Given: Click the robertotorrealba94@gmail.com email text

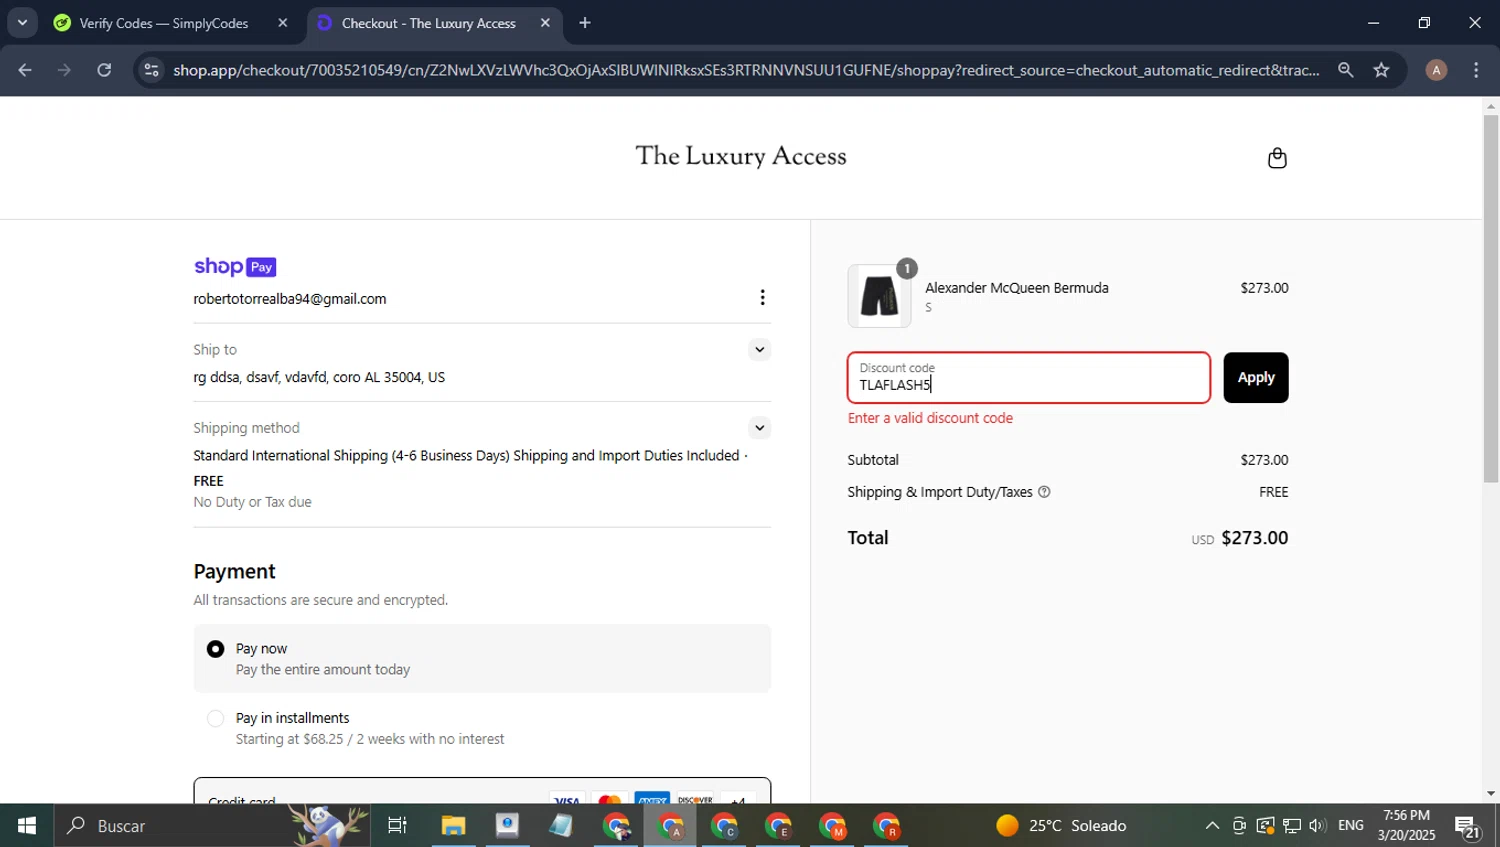Looking at the screenshot, I should point(290,299).
